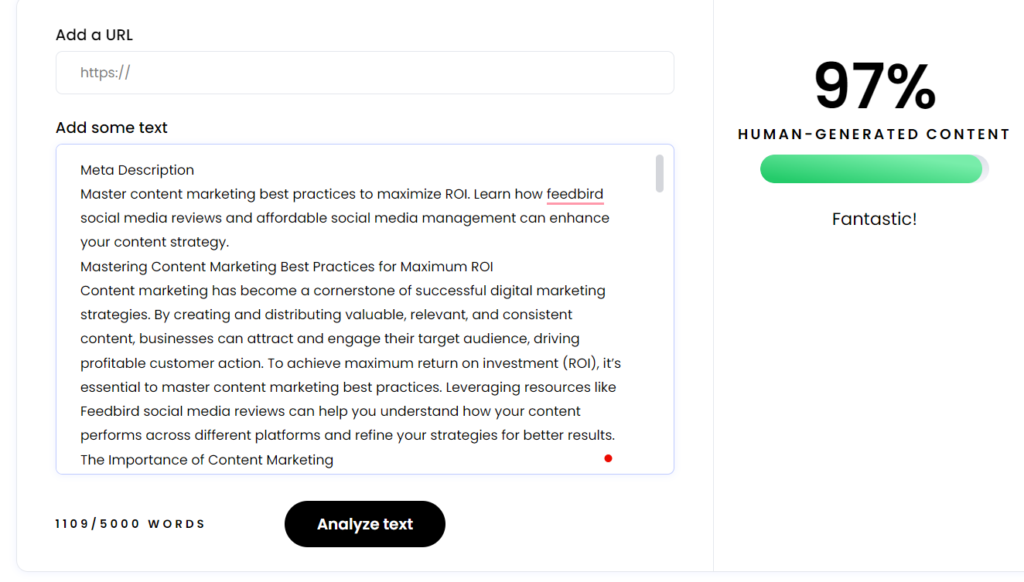This screenshot has height=582, width=1024.
Task: Click the Add a URL heading
Action: pyautogui.click(x=93, y=34)
